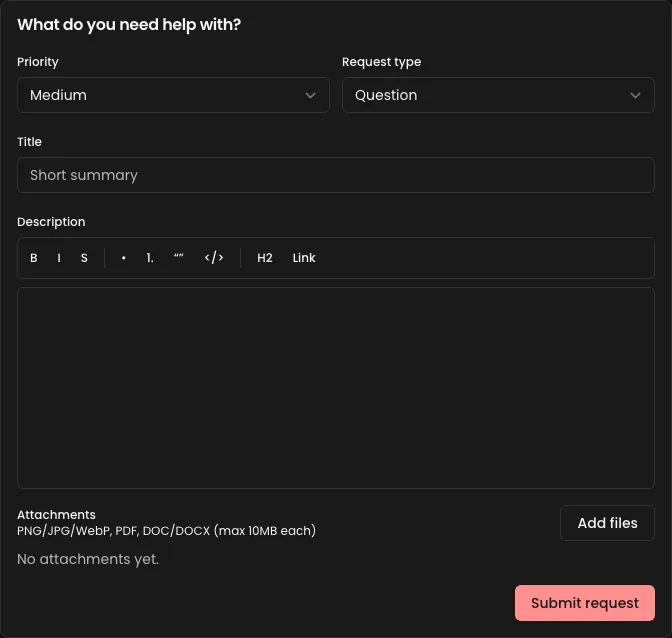
Task: Click the Attachments label
Action: coord(56,515)
